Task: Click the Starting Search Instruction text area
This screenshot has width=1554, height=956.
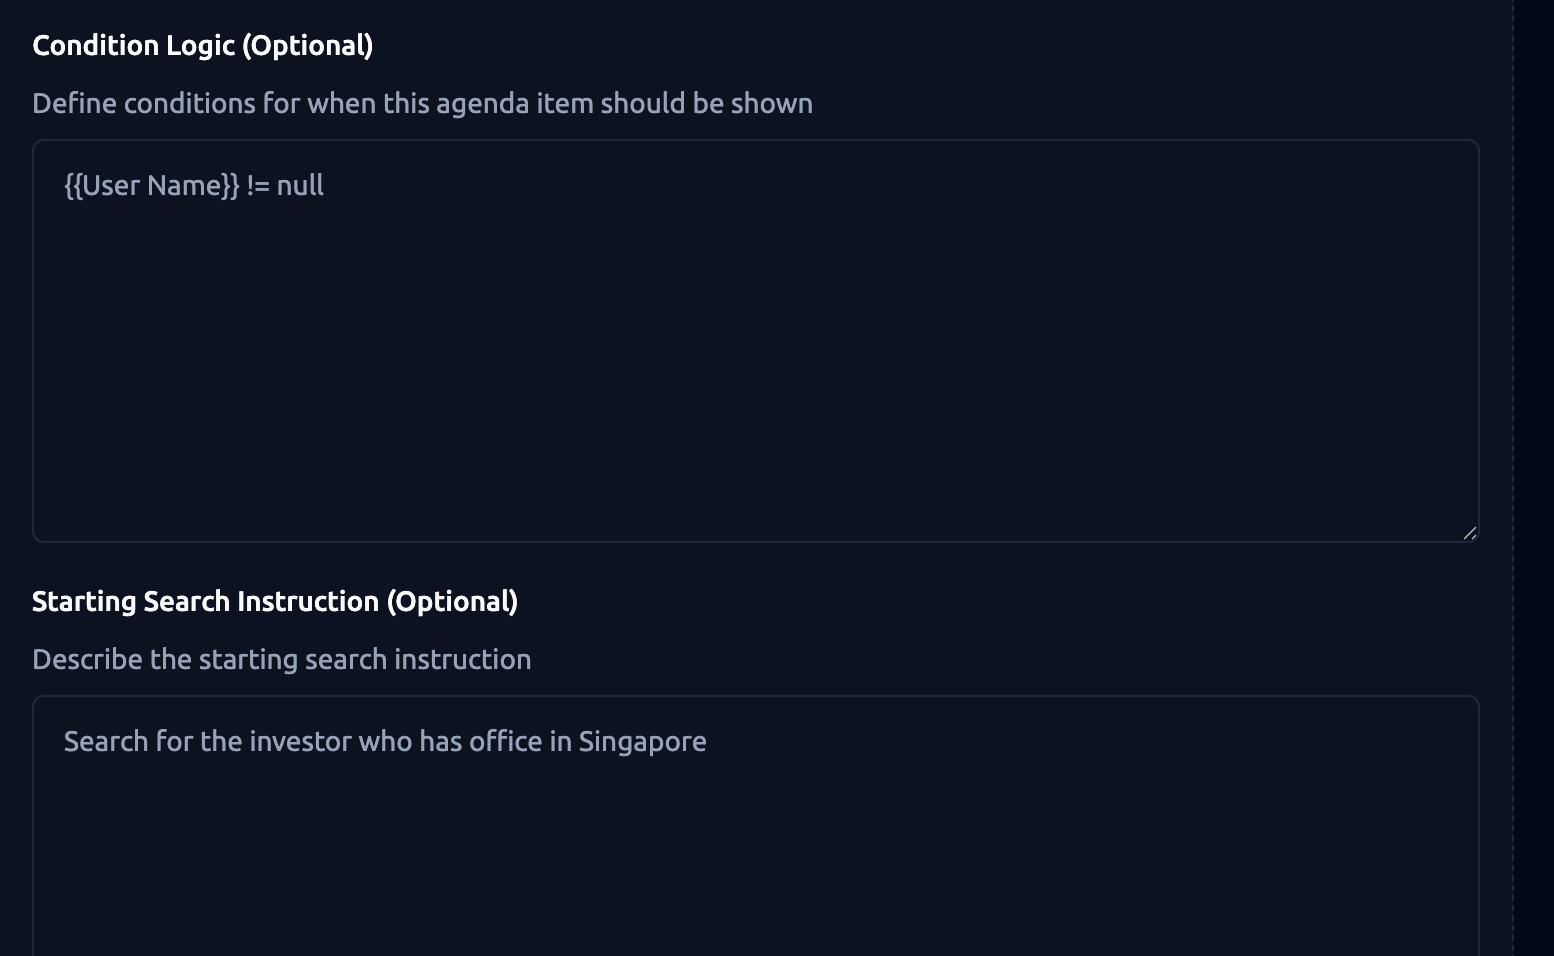Action: point(755,850)
